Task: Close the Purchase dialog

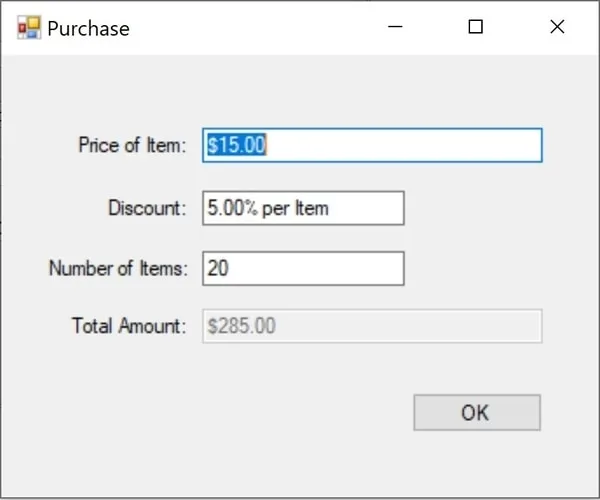Action: (x=557, y=28)
